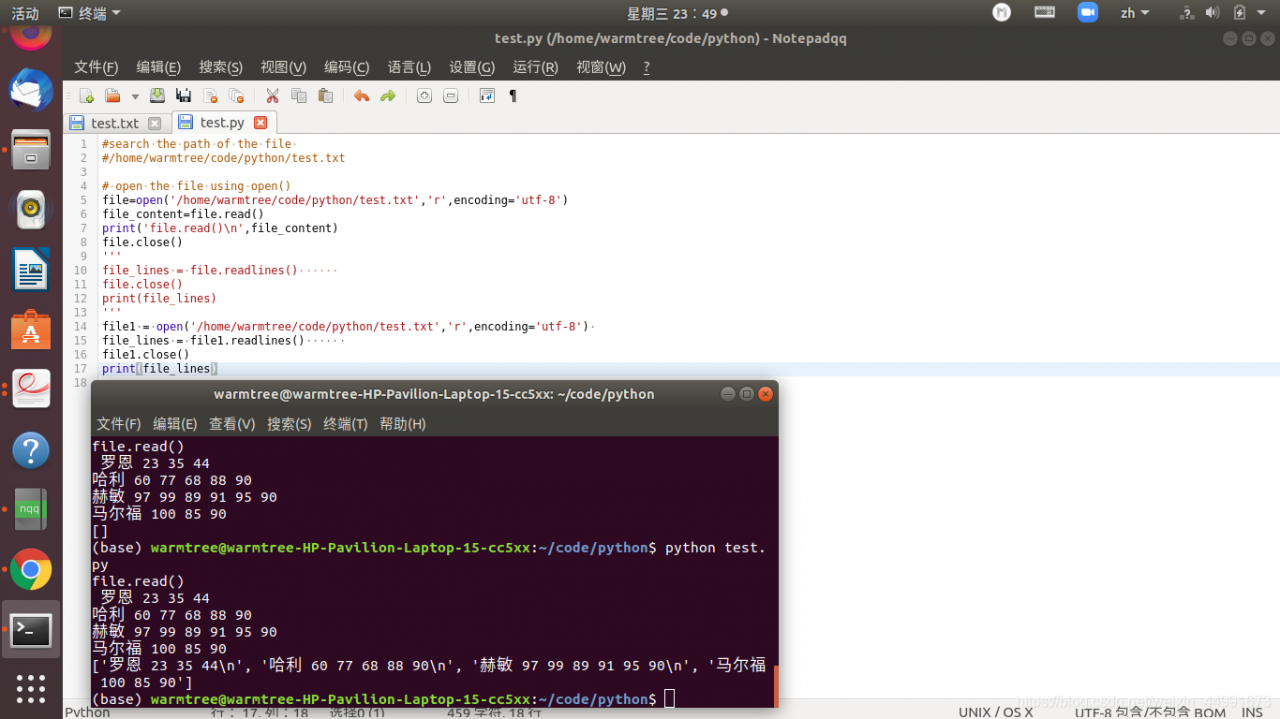Image resolution: width=1280 pixels, height=719 pixels.
Task: Open Ubuntu Software from the dock
Action: [31, 329]
